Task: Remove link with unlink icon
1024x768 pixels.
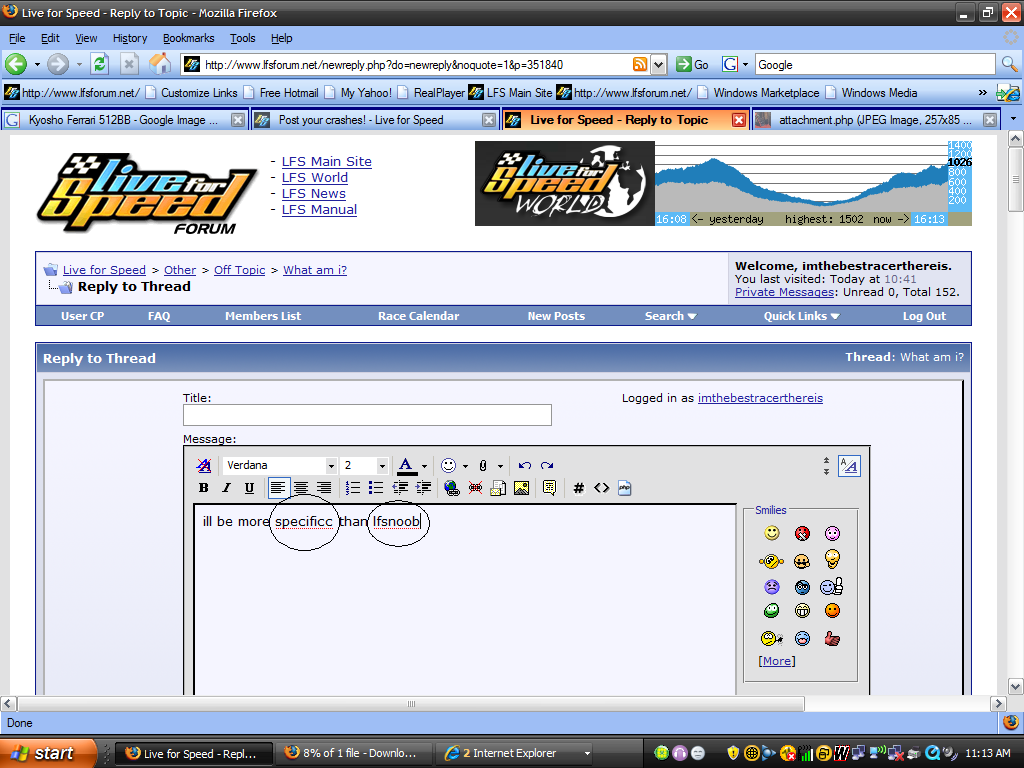Action: (475, 488)
